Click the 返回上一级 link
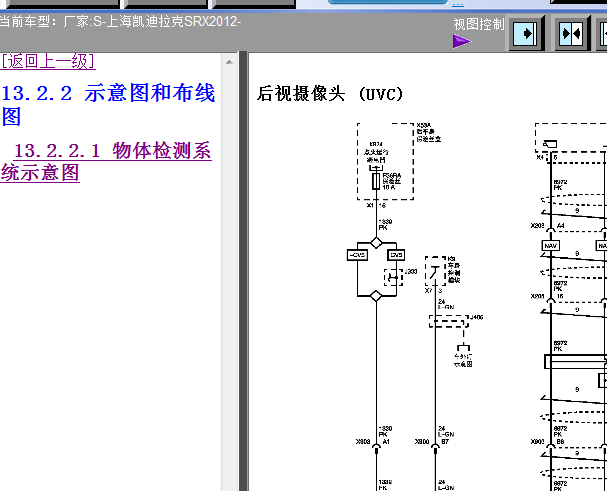This screenshot has height=491, width=607. [x=47, y=61]
